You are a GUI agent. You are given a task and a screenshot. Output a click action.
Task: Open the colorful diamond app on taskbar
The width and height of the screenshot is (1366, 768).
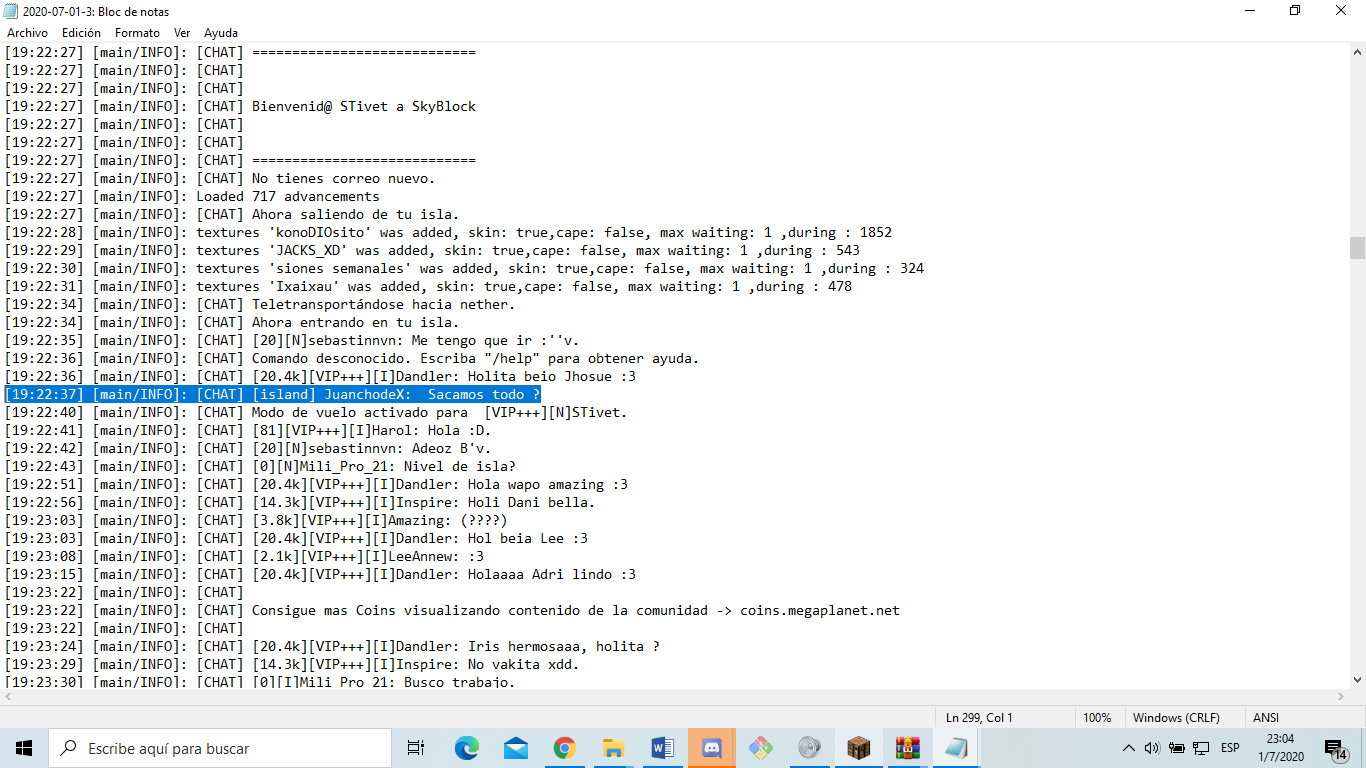click(761, 748)
